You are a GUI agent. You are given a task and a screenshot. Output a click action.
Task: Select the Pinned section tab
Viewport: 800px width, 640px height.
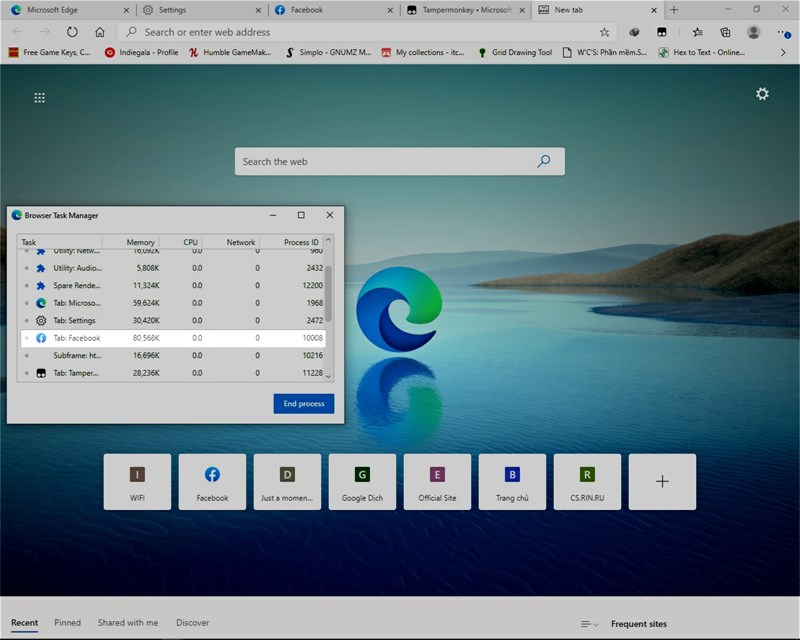click(x=67, y=623)
